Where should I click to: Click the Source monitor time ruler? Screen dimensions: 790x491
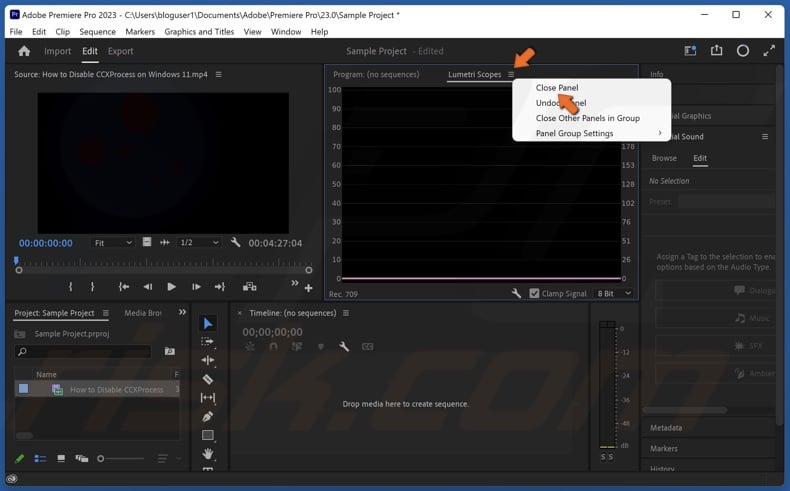tap(164, 262)
